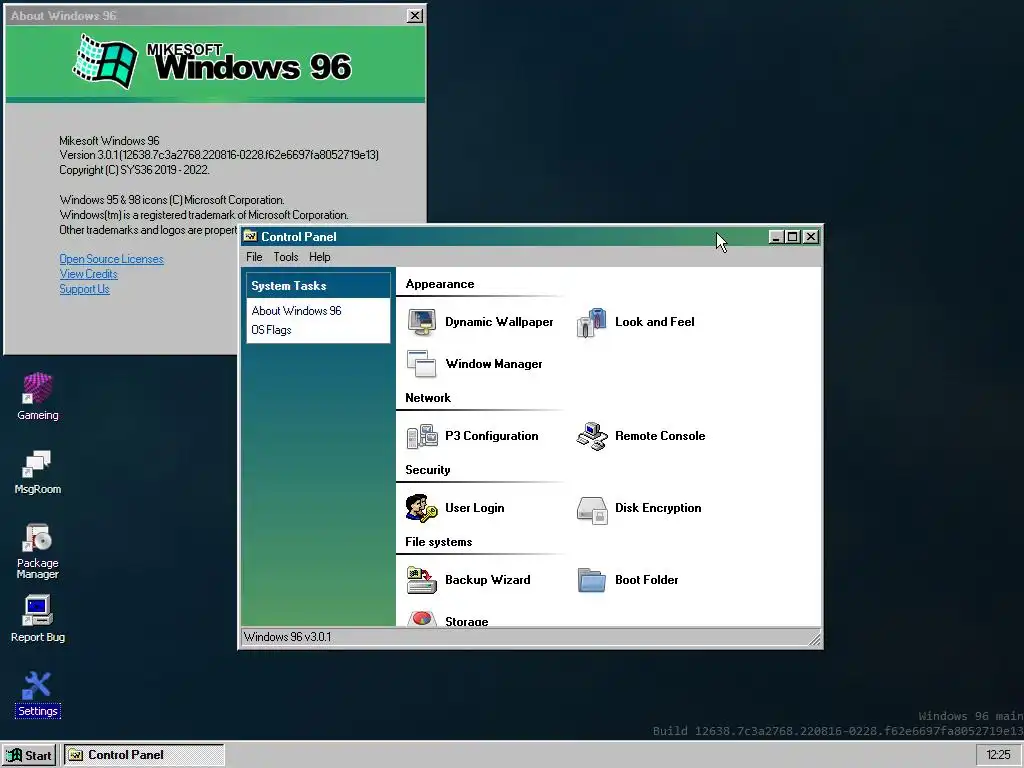The width and height of the screenshot is (1024, 768).
Task: Select the Settings desktop icon
Action: (37, 686)
